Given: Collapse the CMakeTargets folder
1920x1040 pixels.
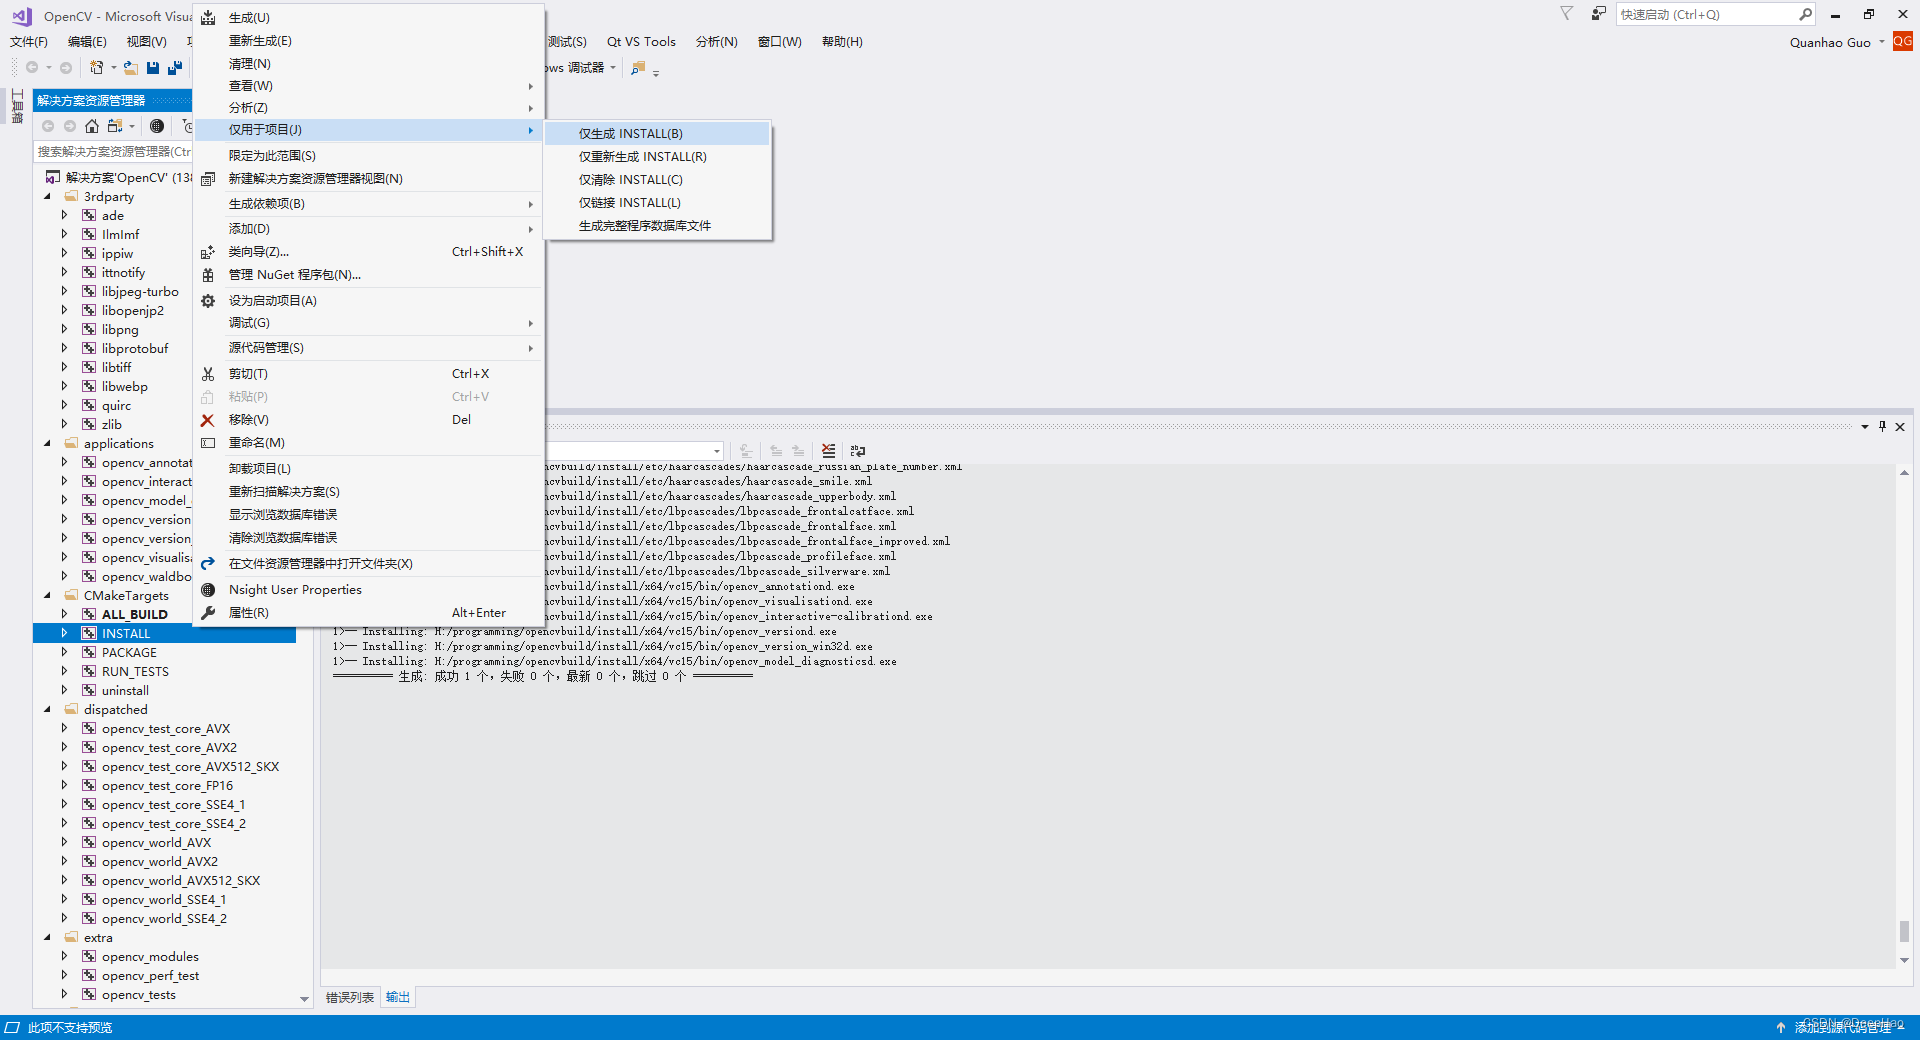Looking at the screenshot, I should pyautogui.click(x=47, y=596).
